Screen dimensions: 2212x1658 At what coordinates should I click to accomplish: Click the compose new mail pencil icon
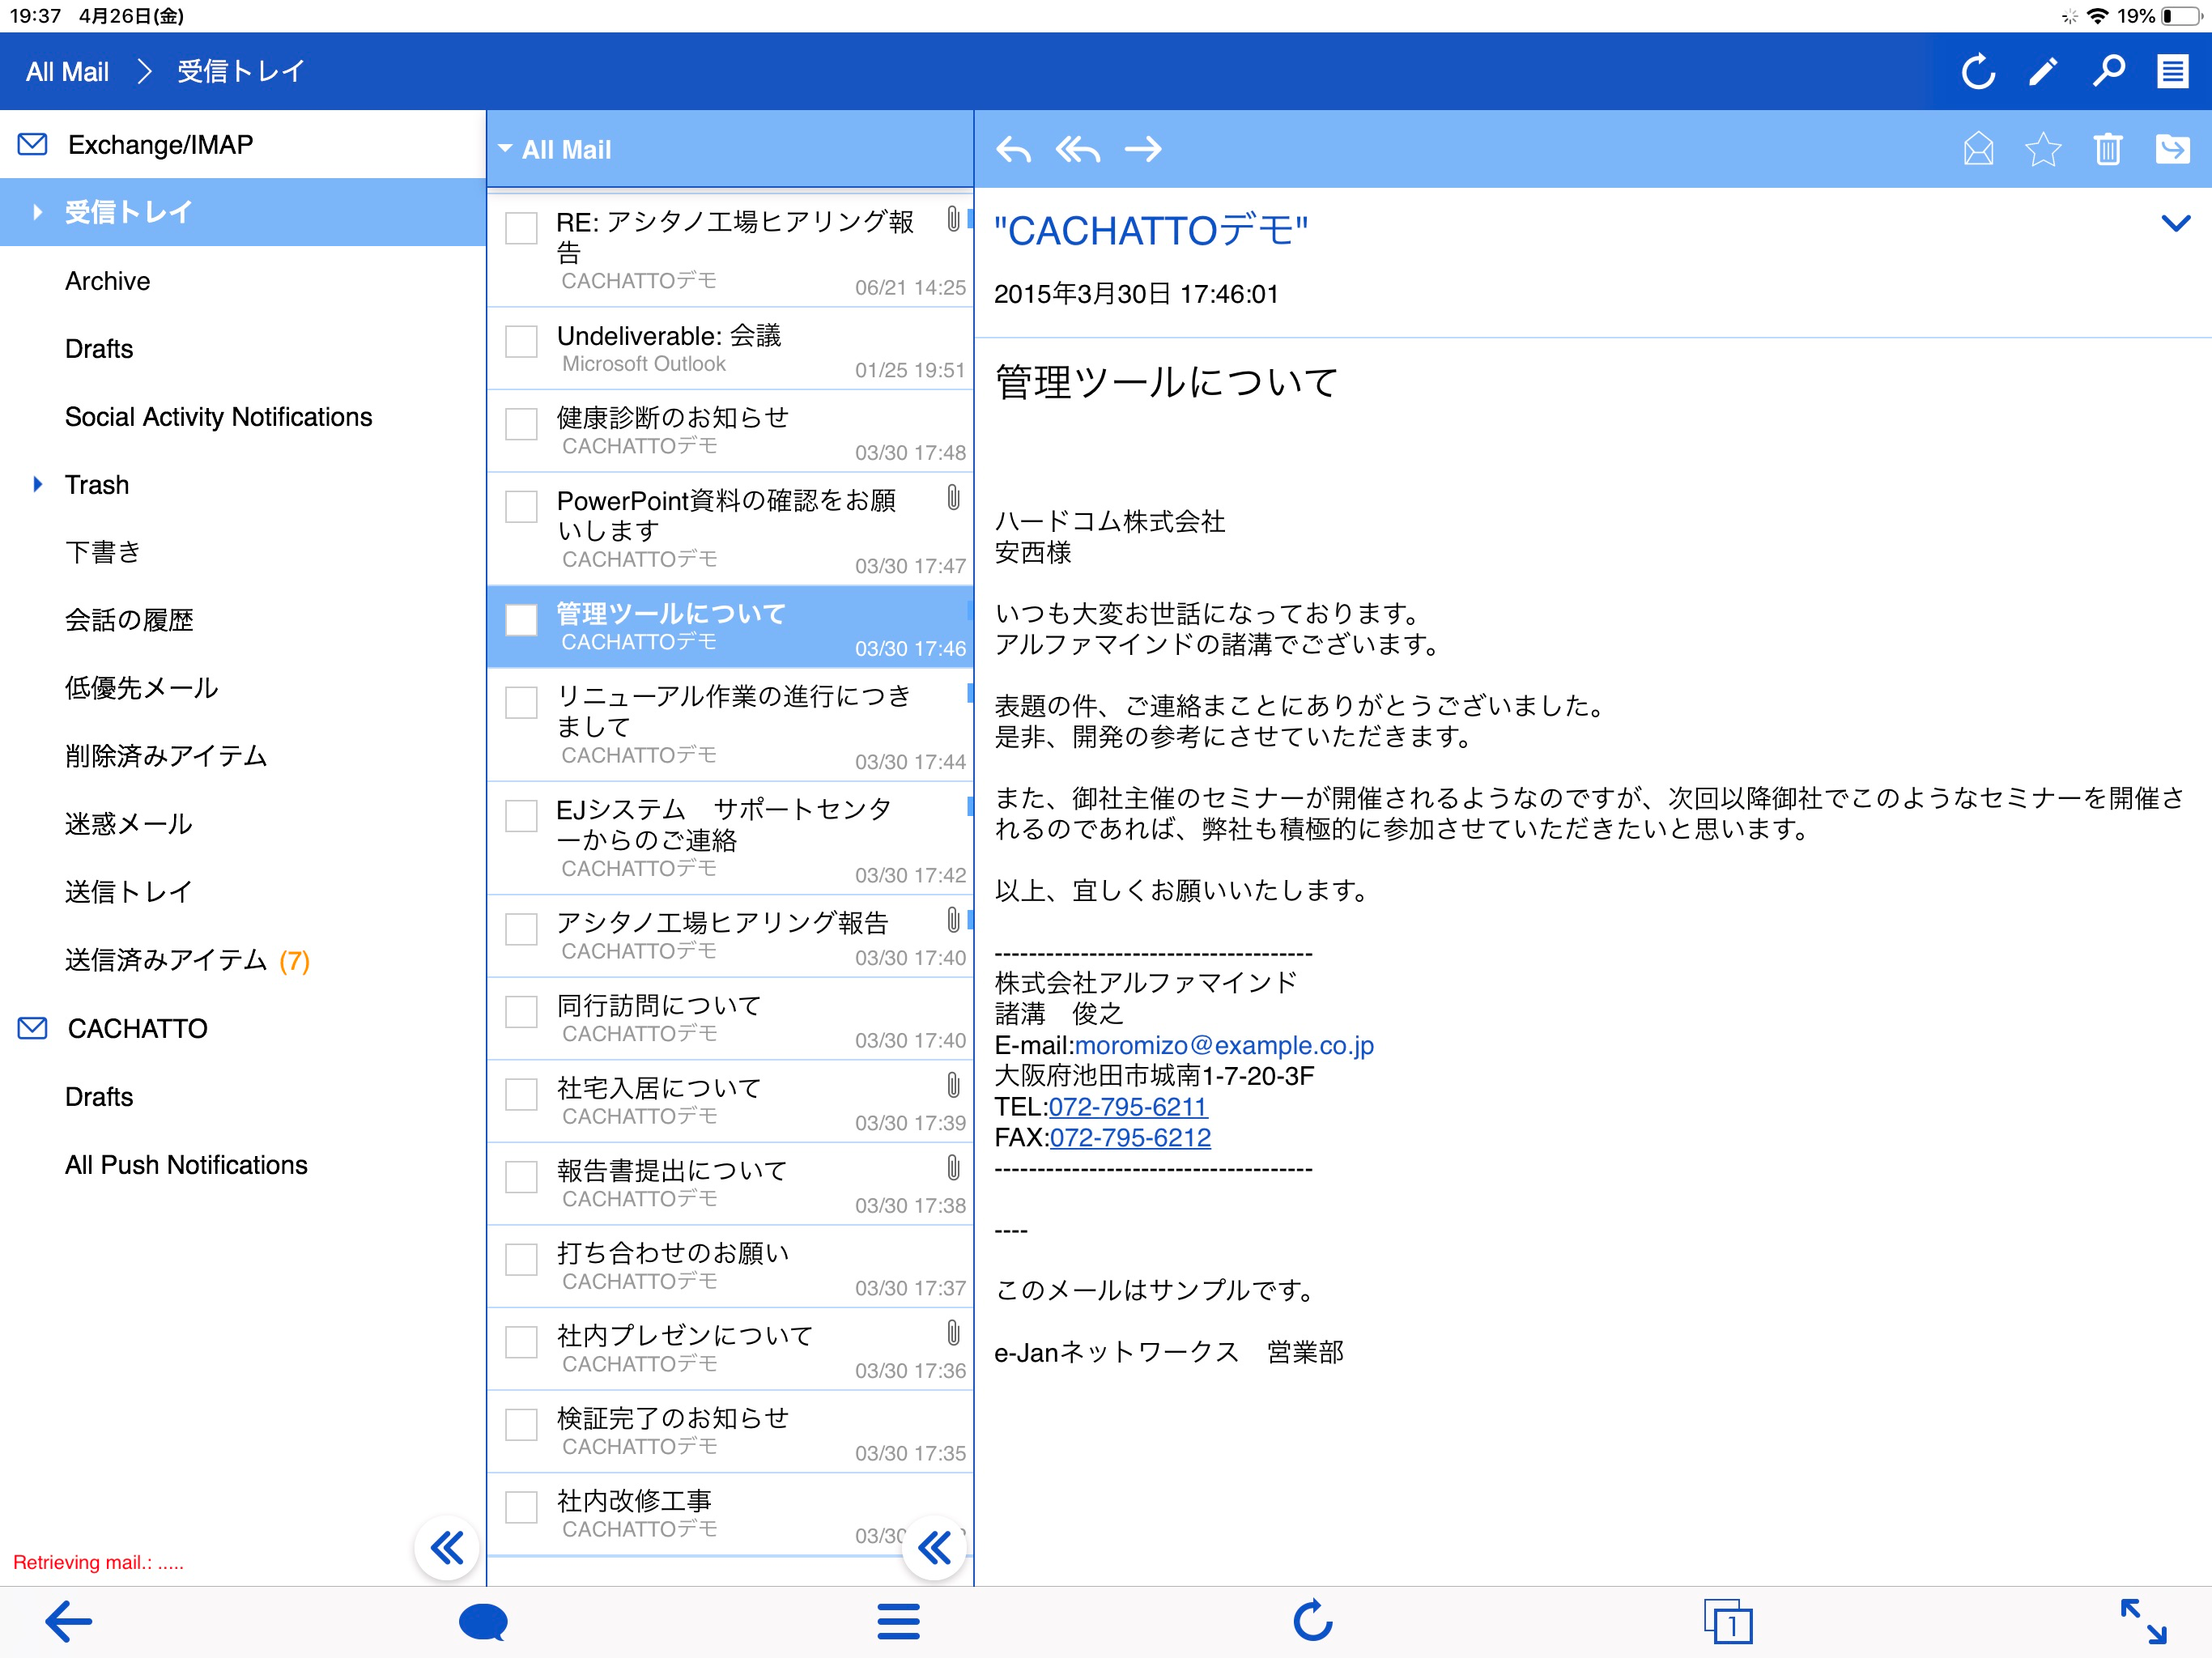point(2042,72)
